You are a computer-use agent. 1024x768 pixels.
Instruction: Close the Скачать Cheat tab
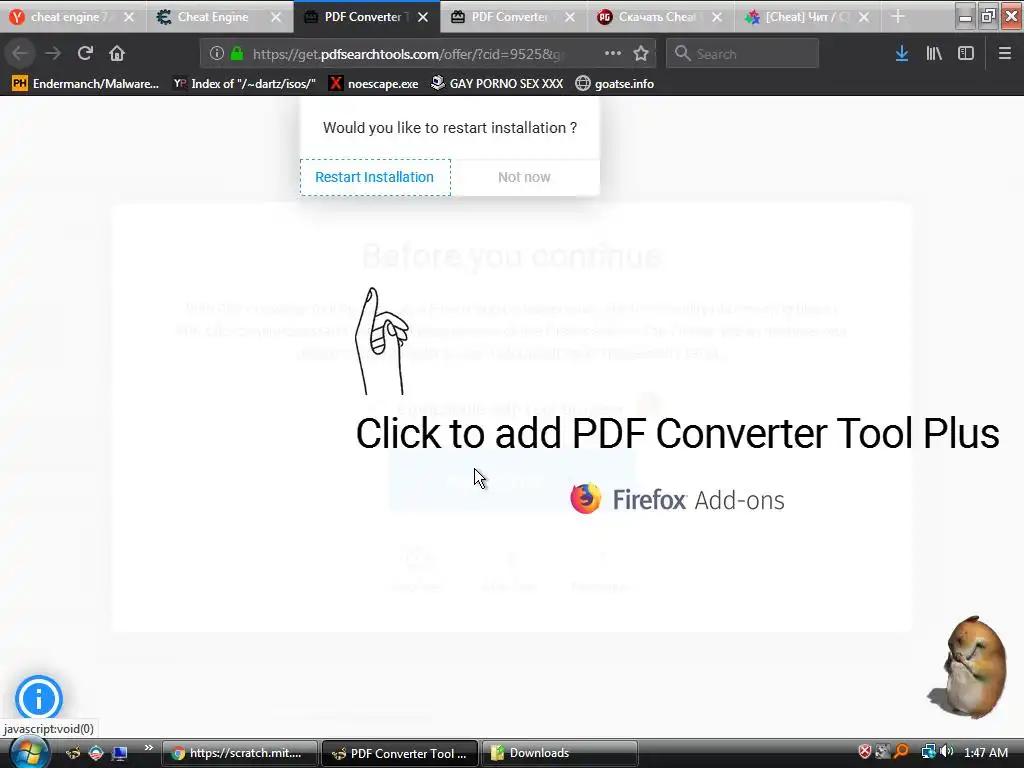[717, 17]
